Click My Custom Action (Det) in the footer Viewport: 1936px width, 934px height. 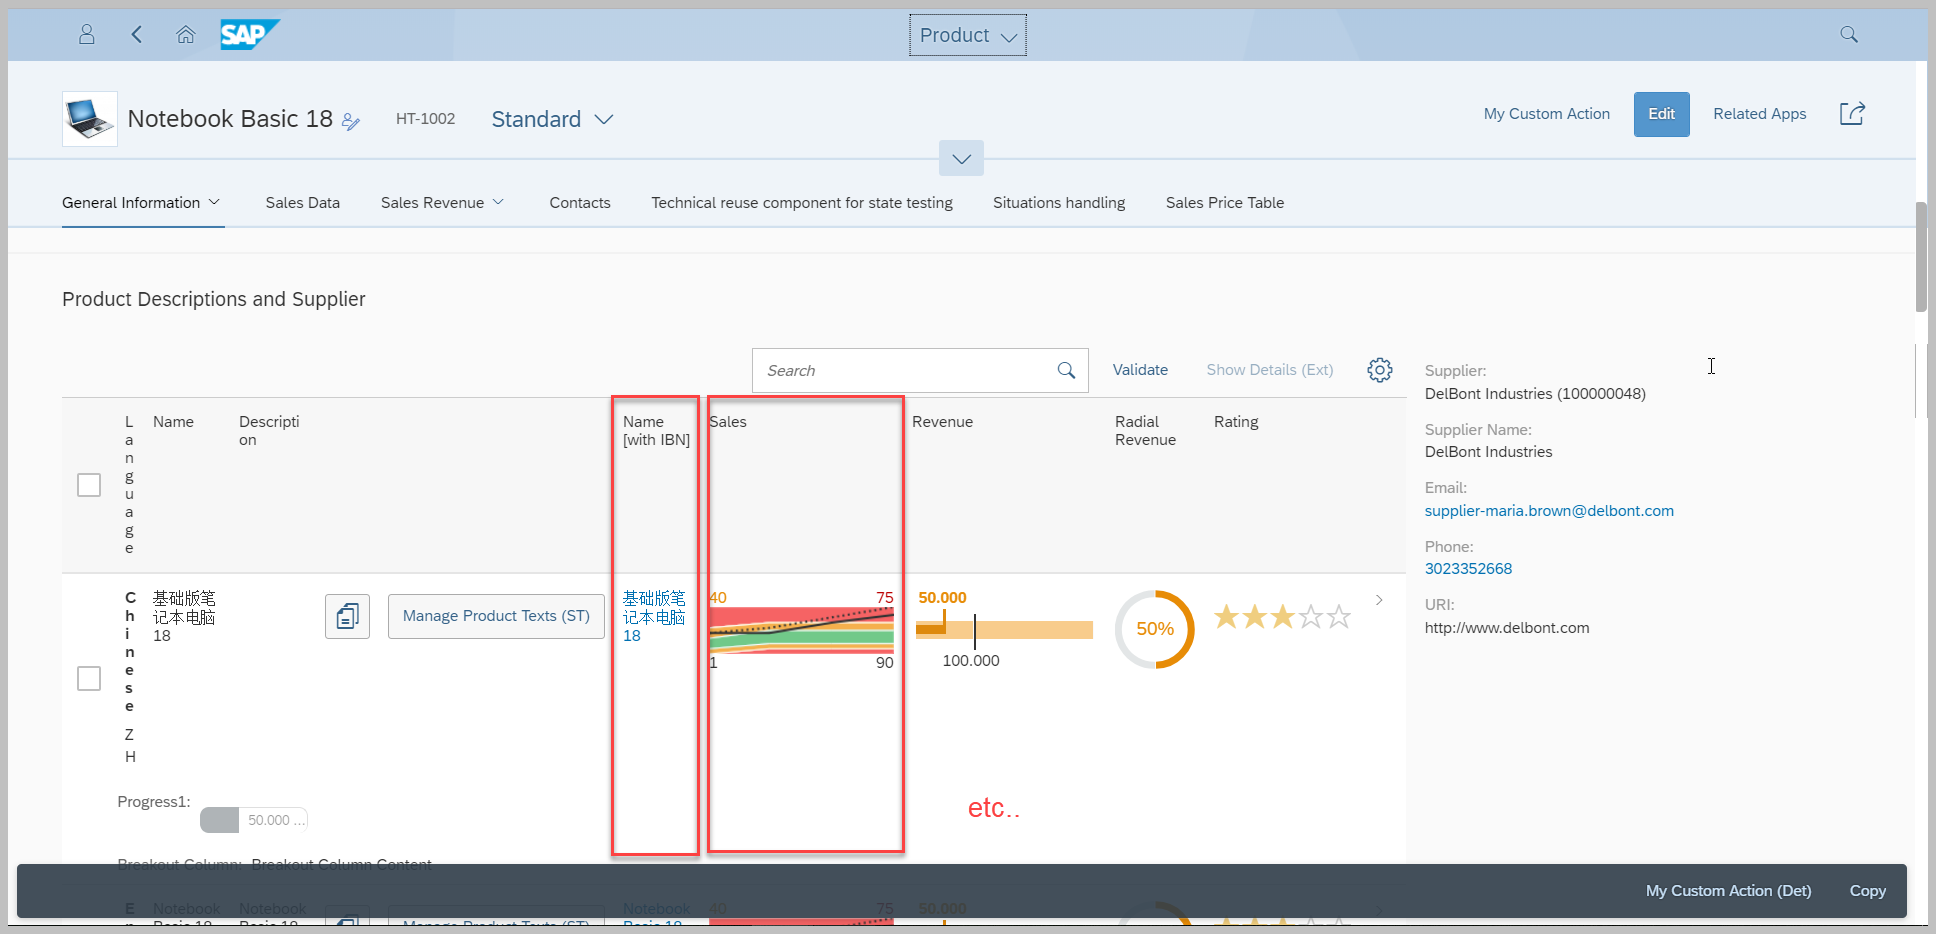click(1729, 891)
